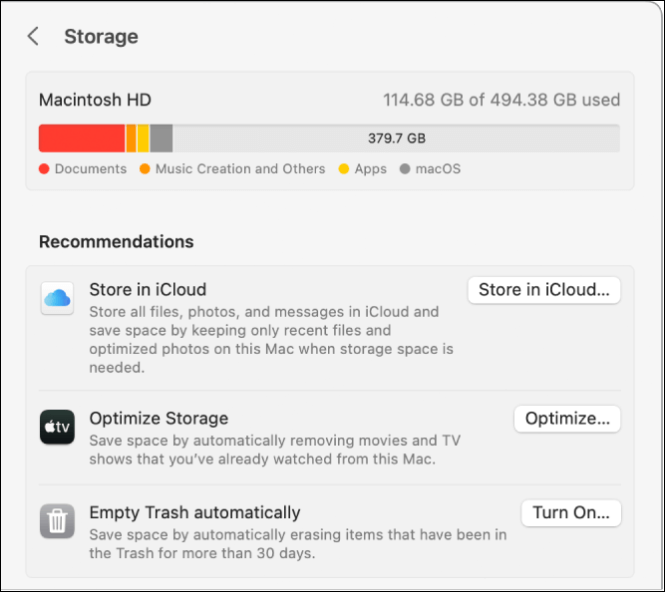Click the red Documents legend dot
Screen dimensions: 665x592
[44, 169]
